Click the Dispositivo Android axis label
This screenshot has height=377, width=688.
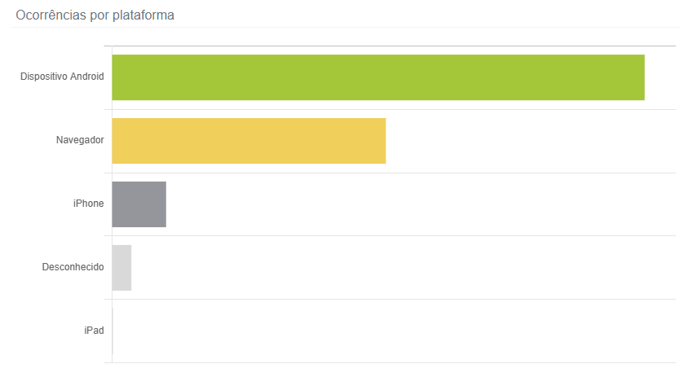point(62,76)
